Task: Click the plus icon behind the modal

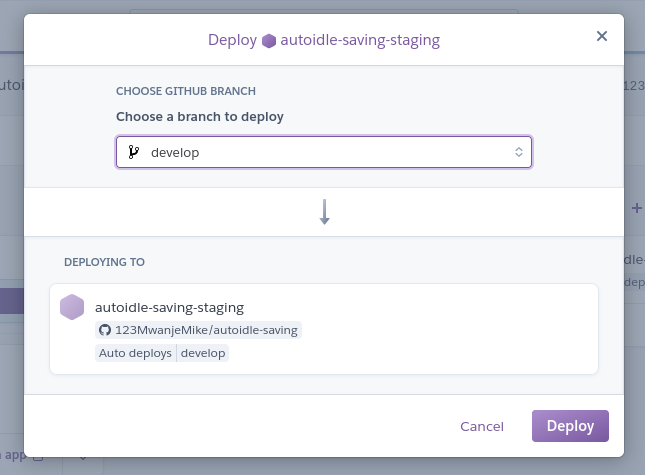Action: point(636,208)
